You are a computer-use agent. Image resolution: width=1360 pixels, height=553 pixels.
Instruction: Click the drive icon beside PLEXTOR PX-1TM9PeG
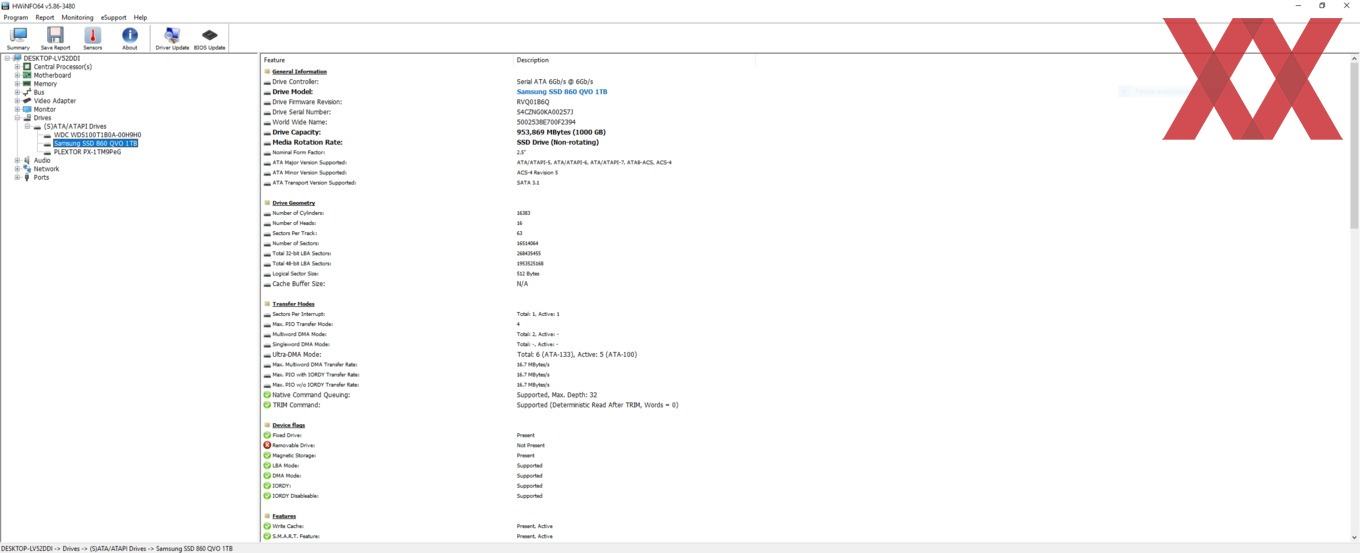(47, 152)
